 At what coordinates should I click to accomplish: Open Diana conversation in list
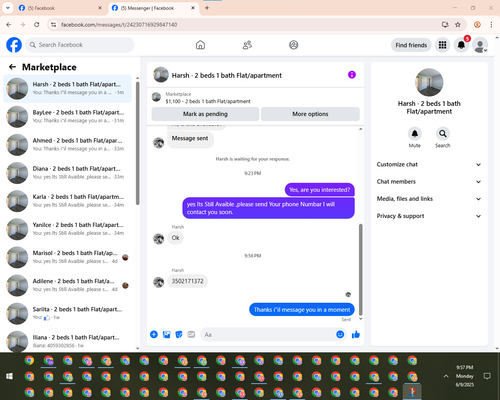(x=67, y=173)
